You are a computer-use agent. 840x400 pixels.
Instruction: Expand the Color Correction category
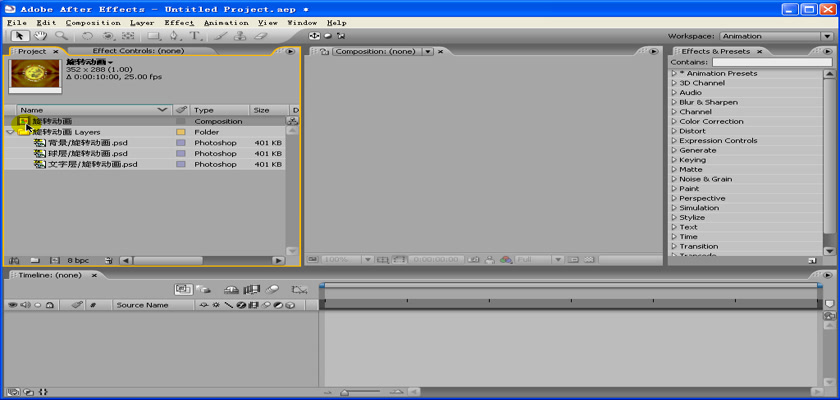(674, 122)
